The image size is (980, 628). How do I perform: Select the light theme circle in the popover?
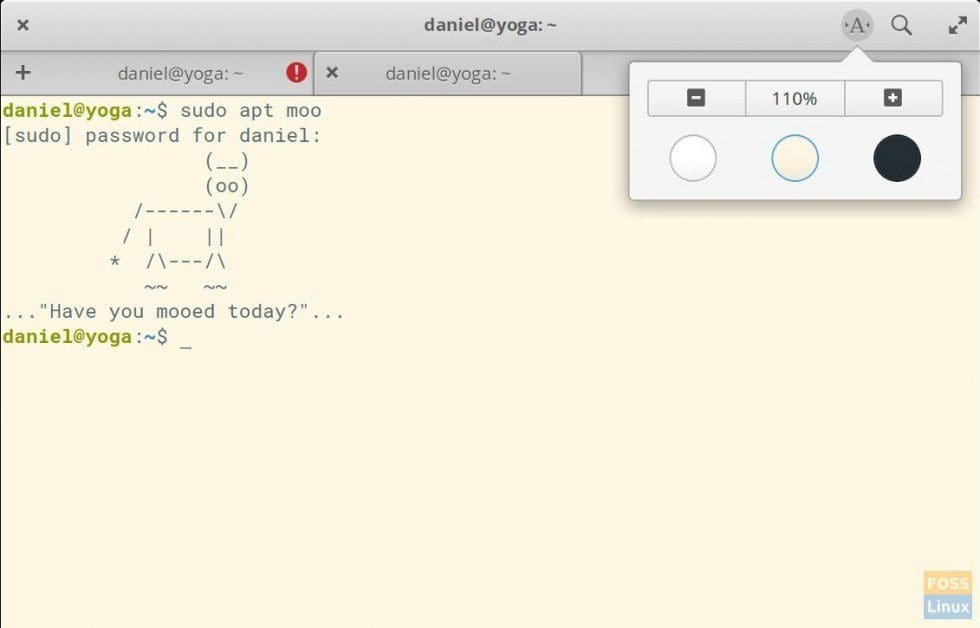(694, 158)
